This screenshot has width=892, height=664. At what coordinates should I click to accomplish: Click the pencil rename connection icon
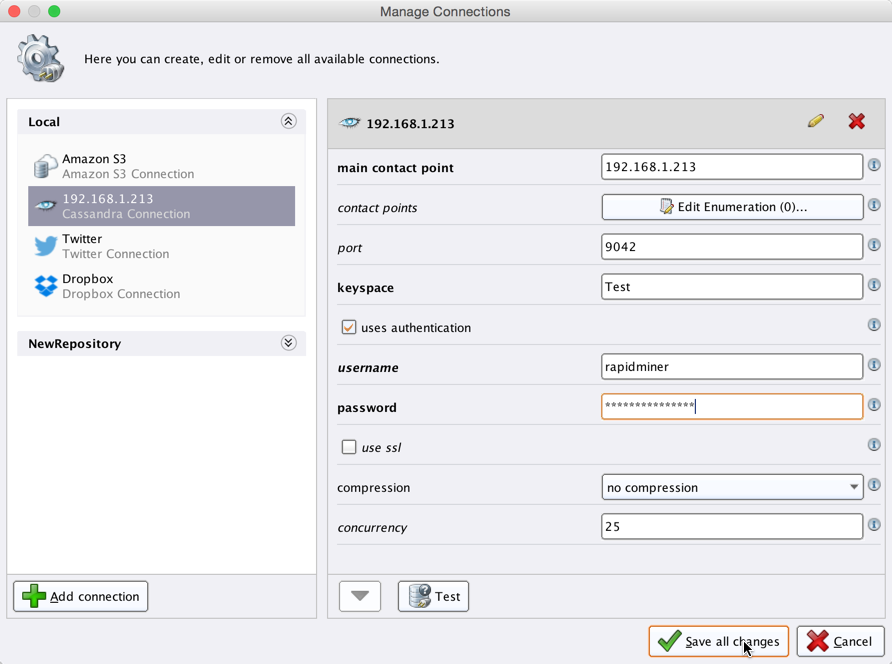(815, 122)
